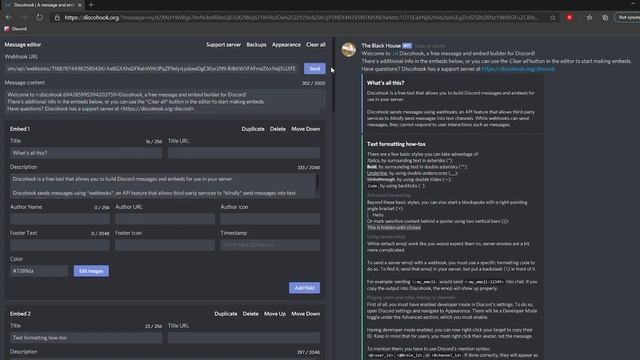This screenshot has width=640, height=360.
Task: Open the Favorites list icon
Action: tap(589, 18)
